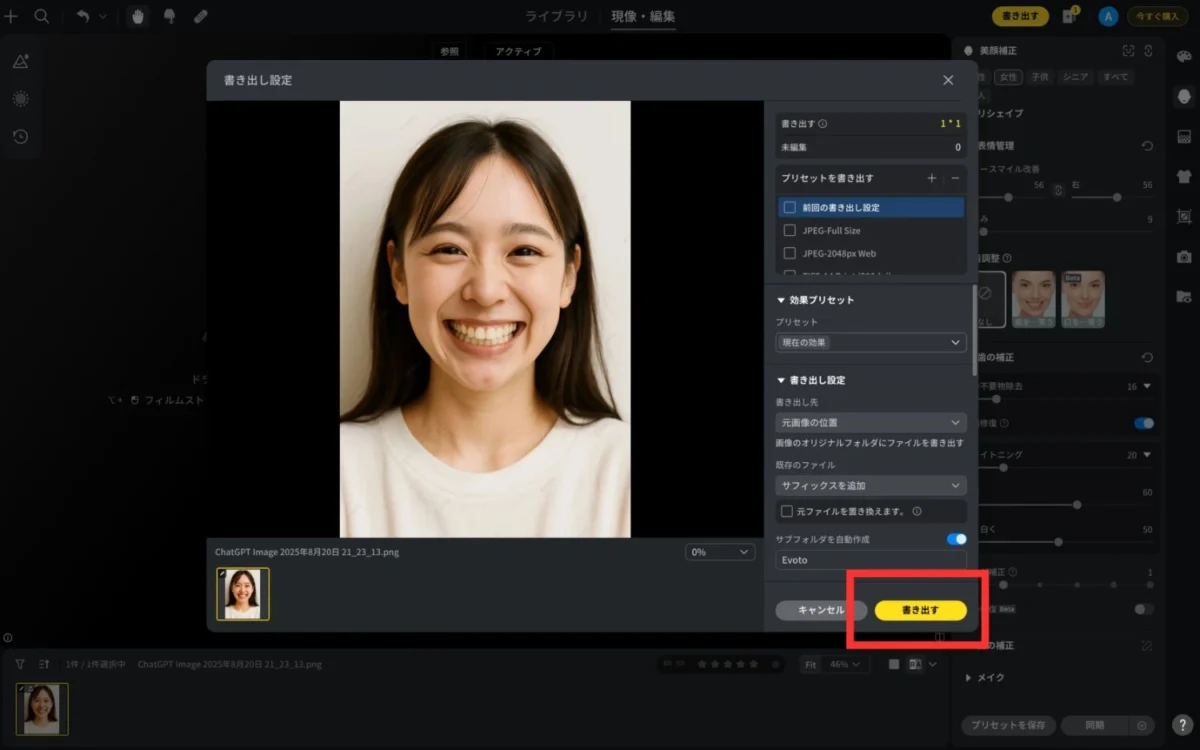Click the 白く slider handle at 50

(x=1058, y=542)
